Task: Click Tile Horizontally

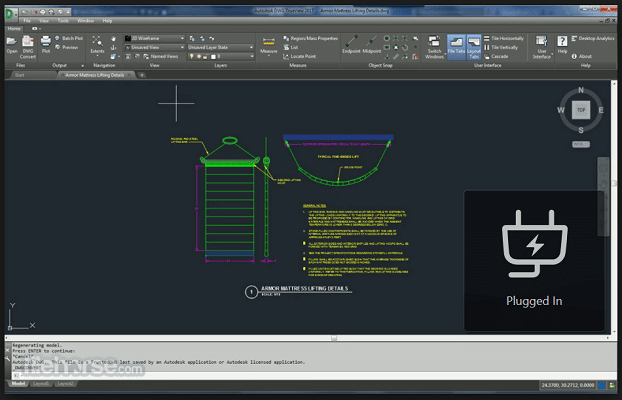Action: pos(503,38)
